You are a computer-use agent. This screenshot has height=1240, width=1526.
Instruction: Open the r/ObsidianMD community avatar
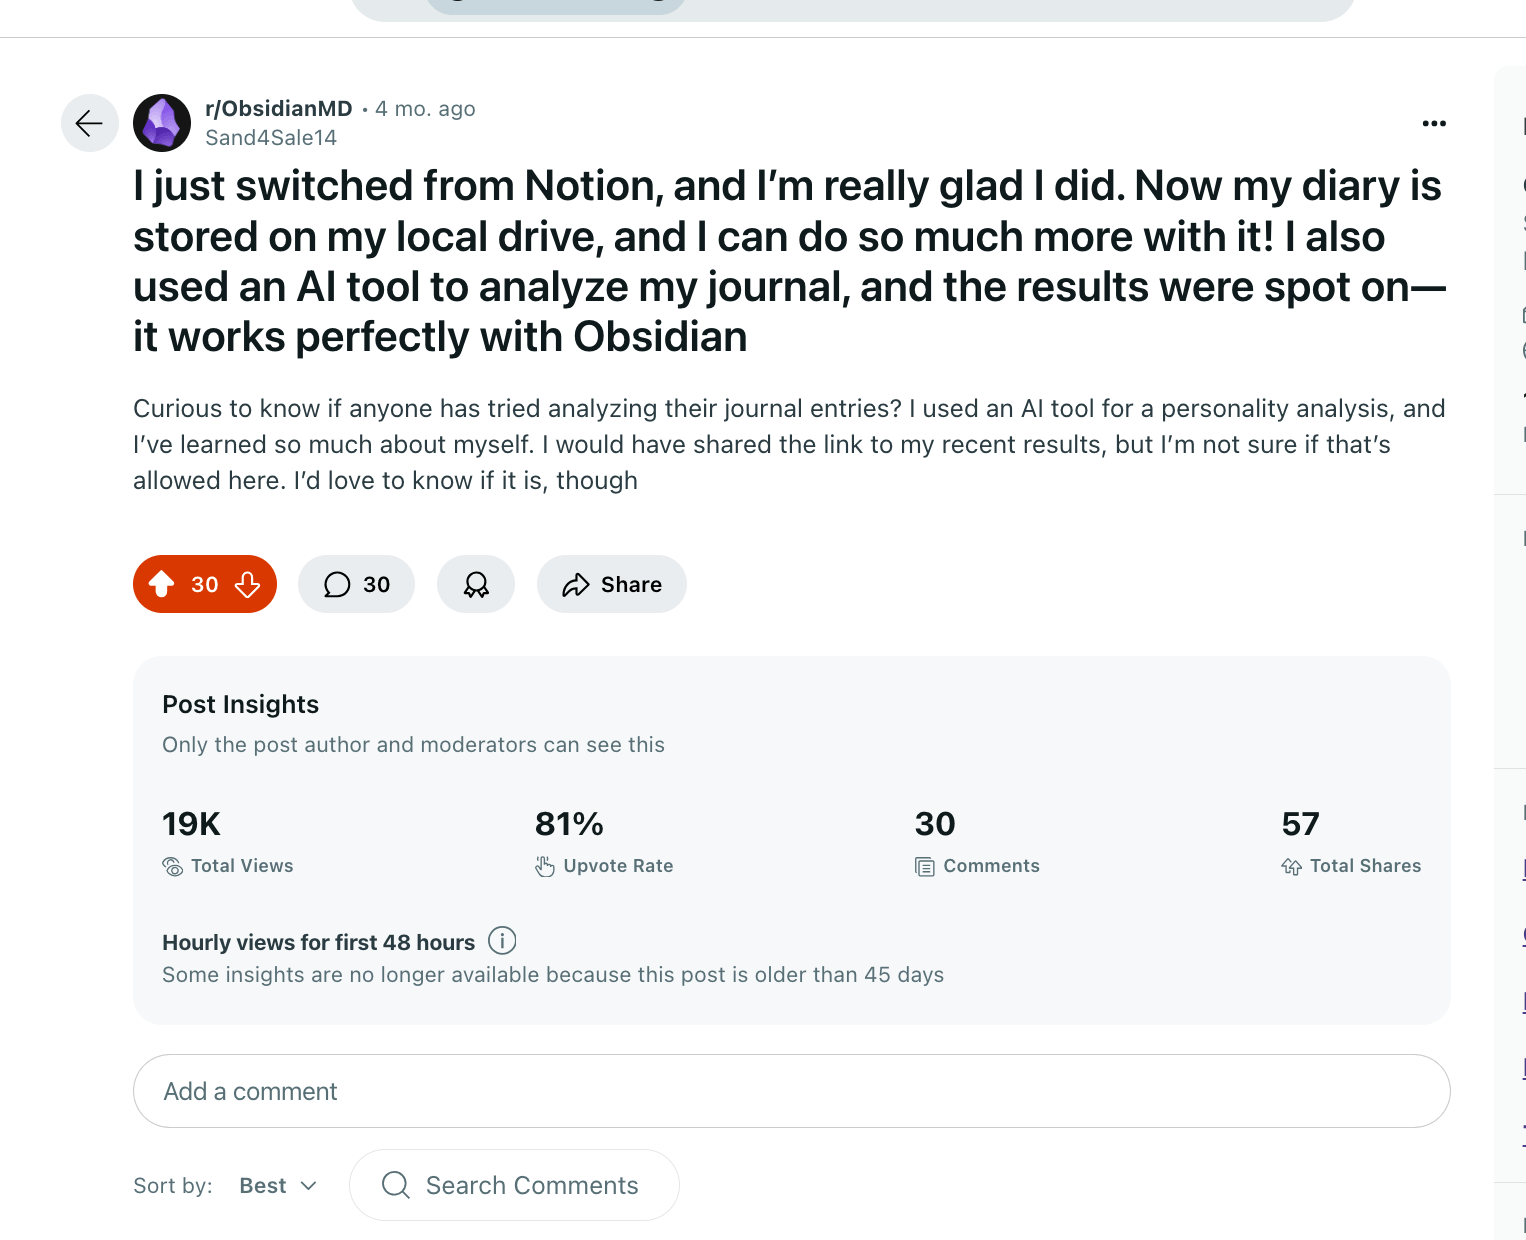pos(162,123)
